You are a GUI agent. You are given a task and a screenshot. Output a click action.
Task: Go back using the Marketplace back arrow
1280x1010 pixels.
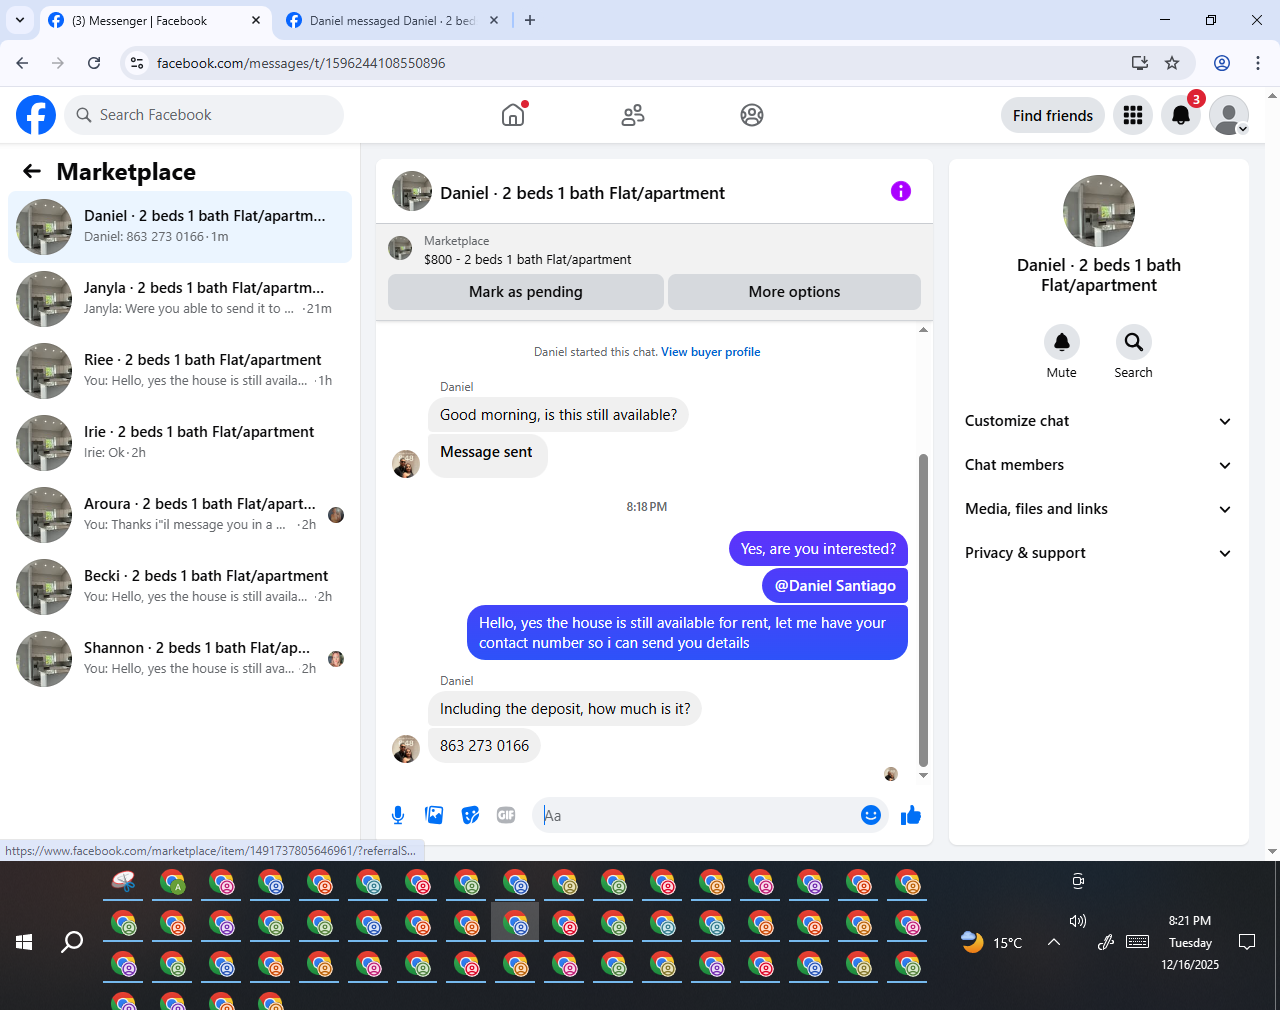[x=32, y=171]
